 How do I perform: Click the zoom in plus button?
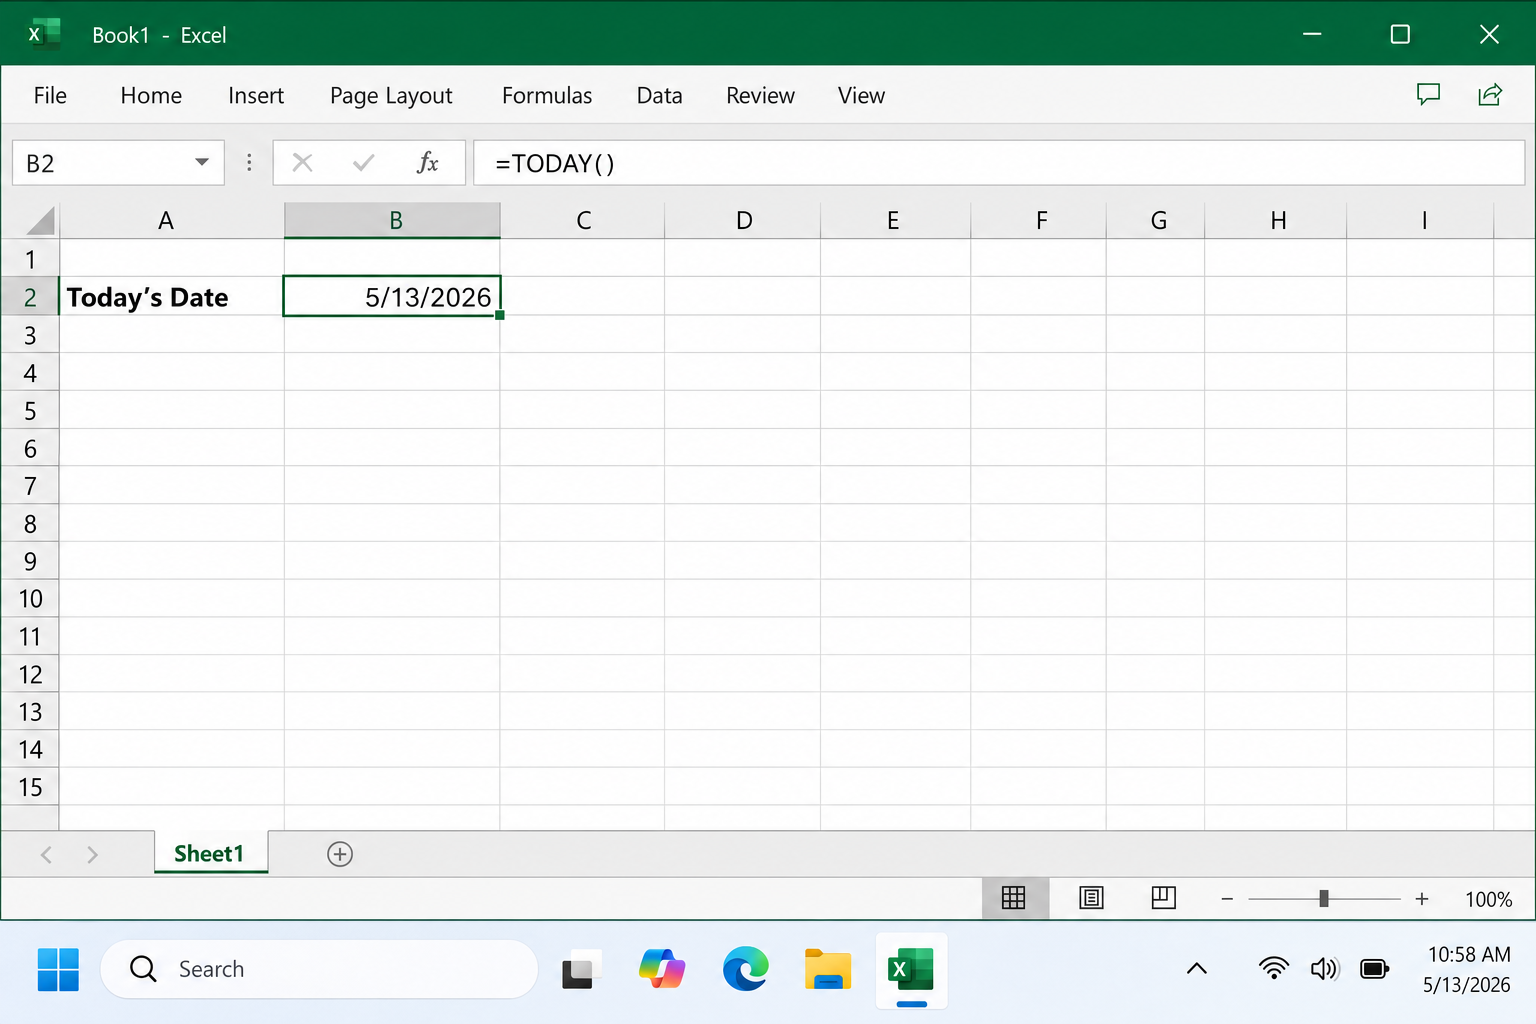[x=1422, y=899]
